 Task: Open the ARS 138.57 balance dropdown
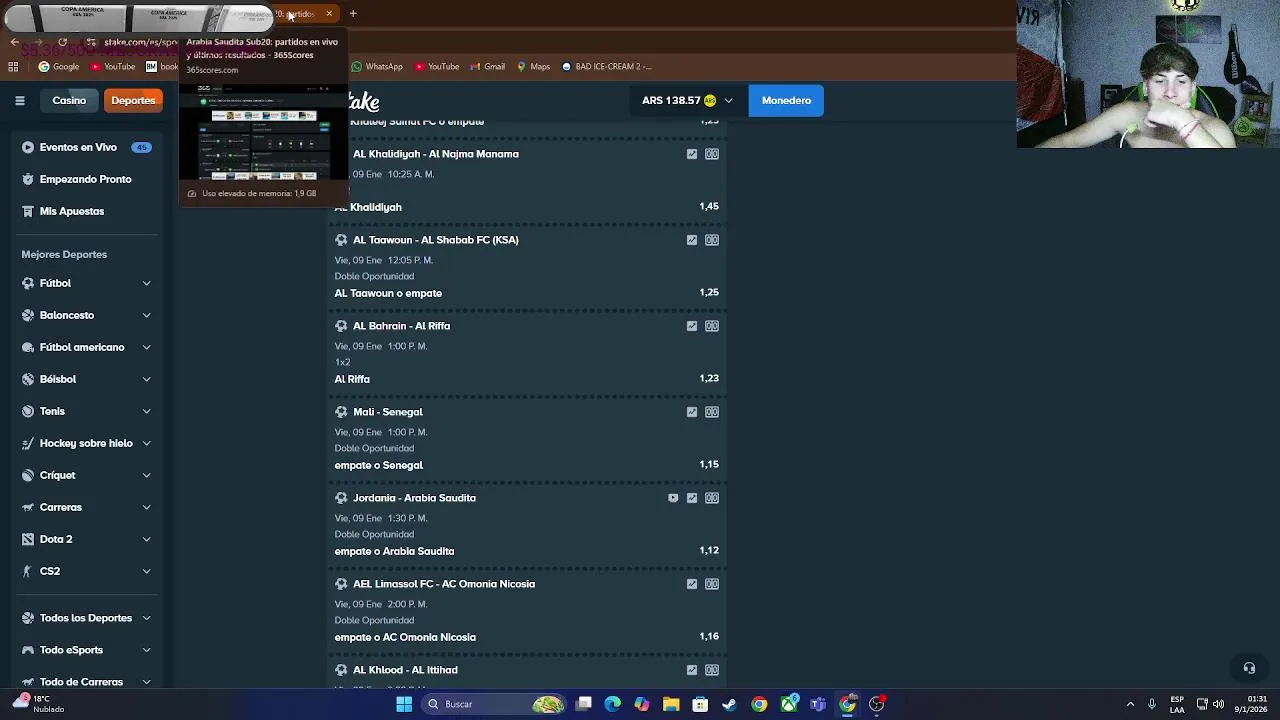coord(687,100)
